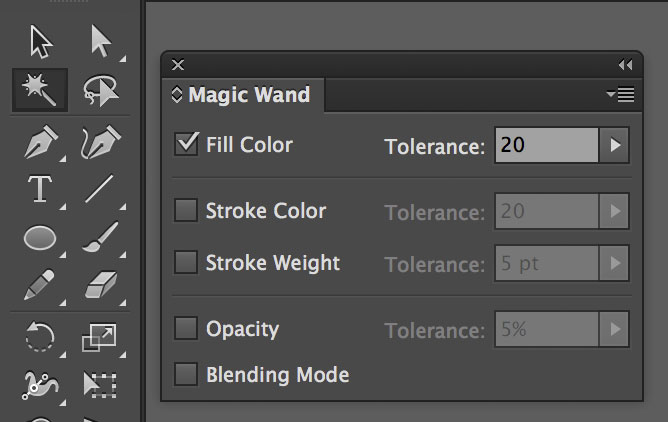Enable the Blending Mode checkbox

point(186,374)
